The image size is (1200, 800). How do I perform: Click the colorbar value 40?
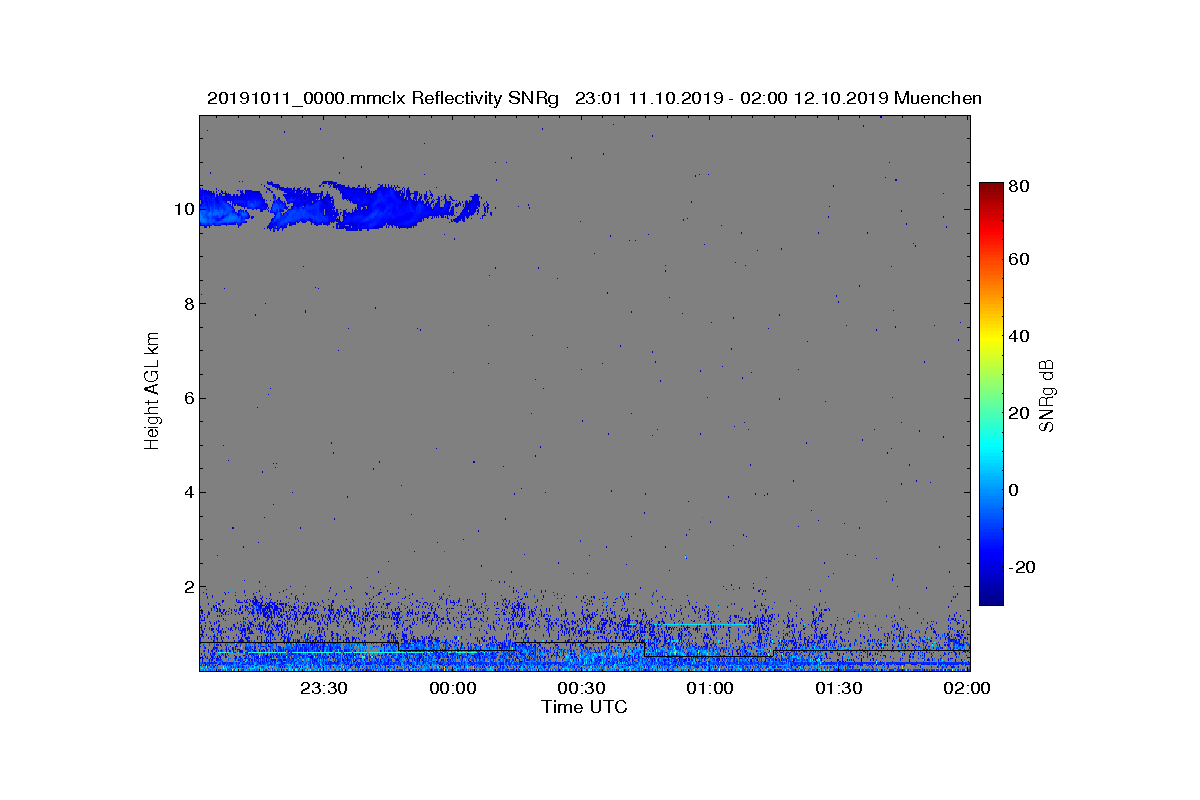[x=1020, y=336]
